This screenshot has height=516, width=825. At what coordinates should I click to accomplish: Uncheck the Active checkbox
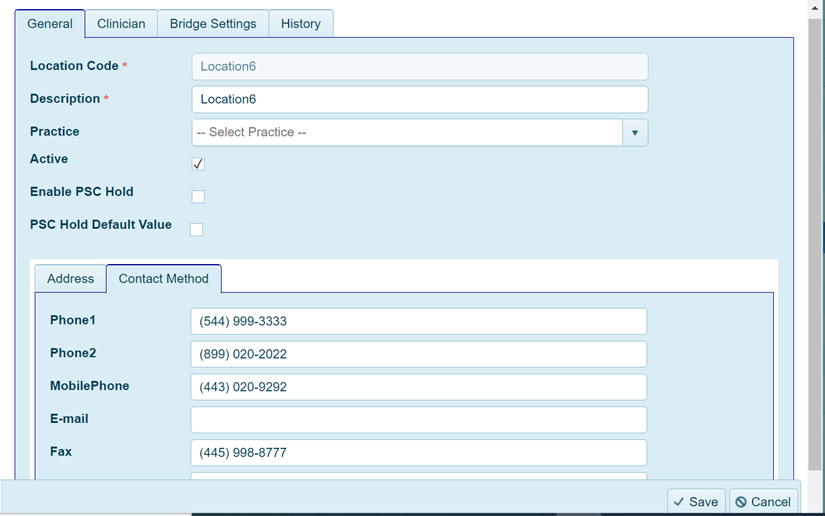coord(198,164)
